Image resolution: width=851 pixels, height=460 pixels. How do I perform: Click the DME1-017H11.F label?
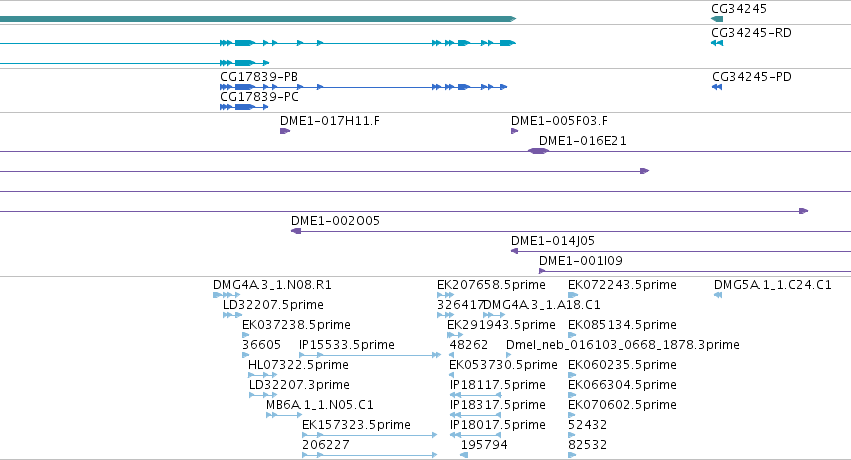click(x=330, y=120)
